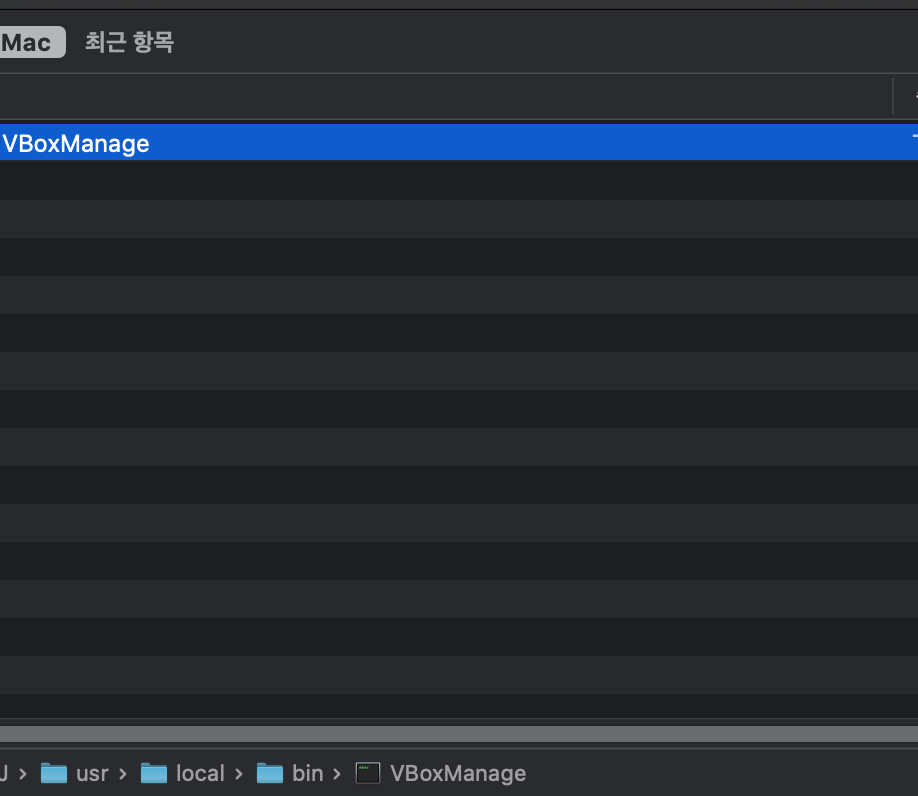Open the bin folder in path bar
This screenshot has height=796, width=918.
tap(290, 773)
